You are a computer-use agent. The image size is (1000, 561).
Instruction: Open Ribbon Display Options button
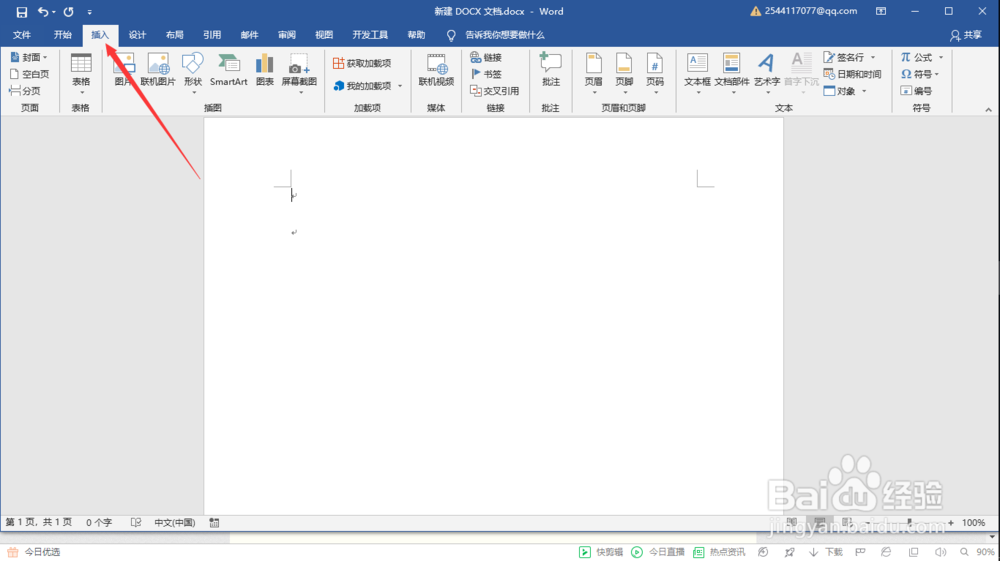pyautogui.click(x=881, y=11)
